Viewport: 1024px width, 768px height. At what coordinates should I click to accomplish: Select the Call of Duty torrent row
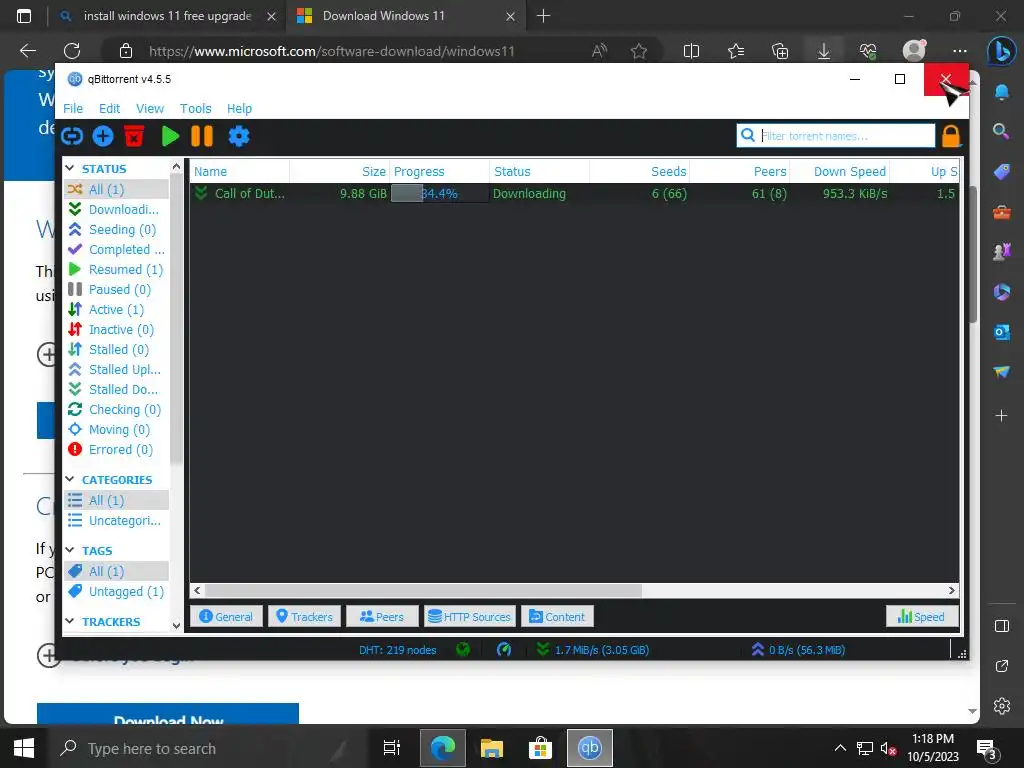point(574,193)
